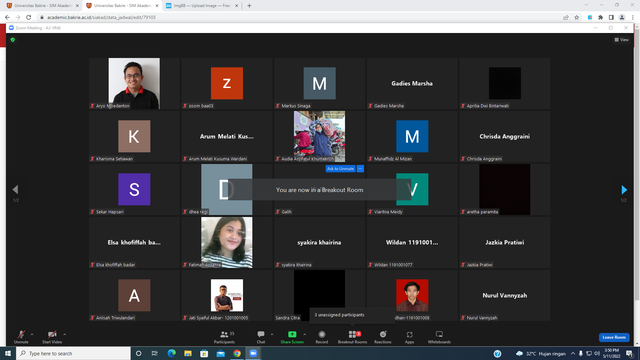Open the Zoom Apps icon

[409, 335]
